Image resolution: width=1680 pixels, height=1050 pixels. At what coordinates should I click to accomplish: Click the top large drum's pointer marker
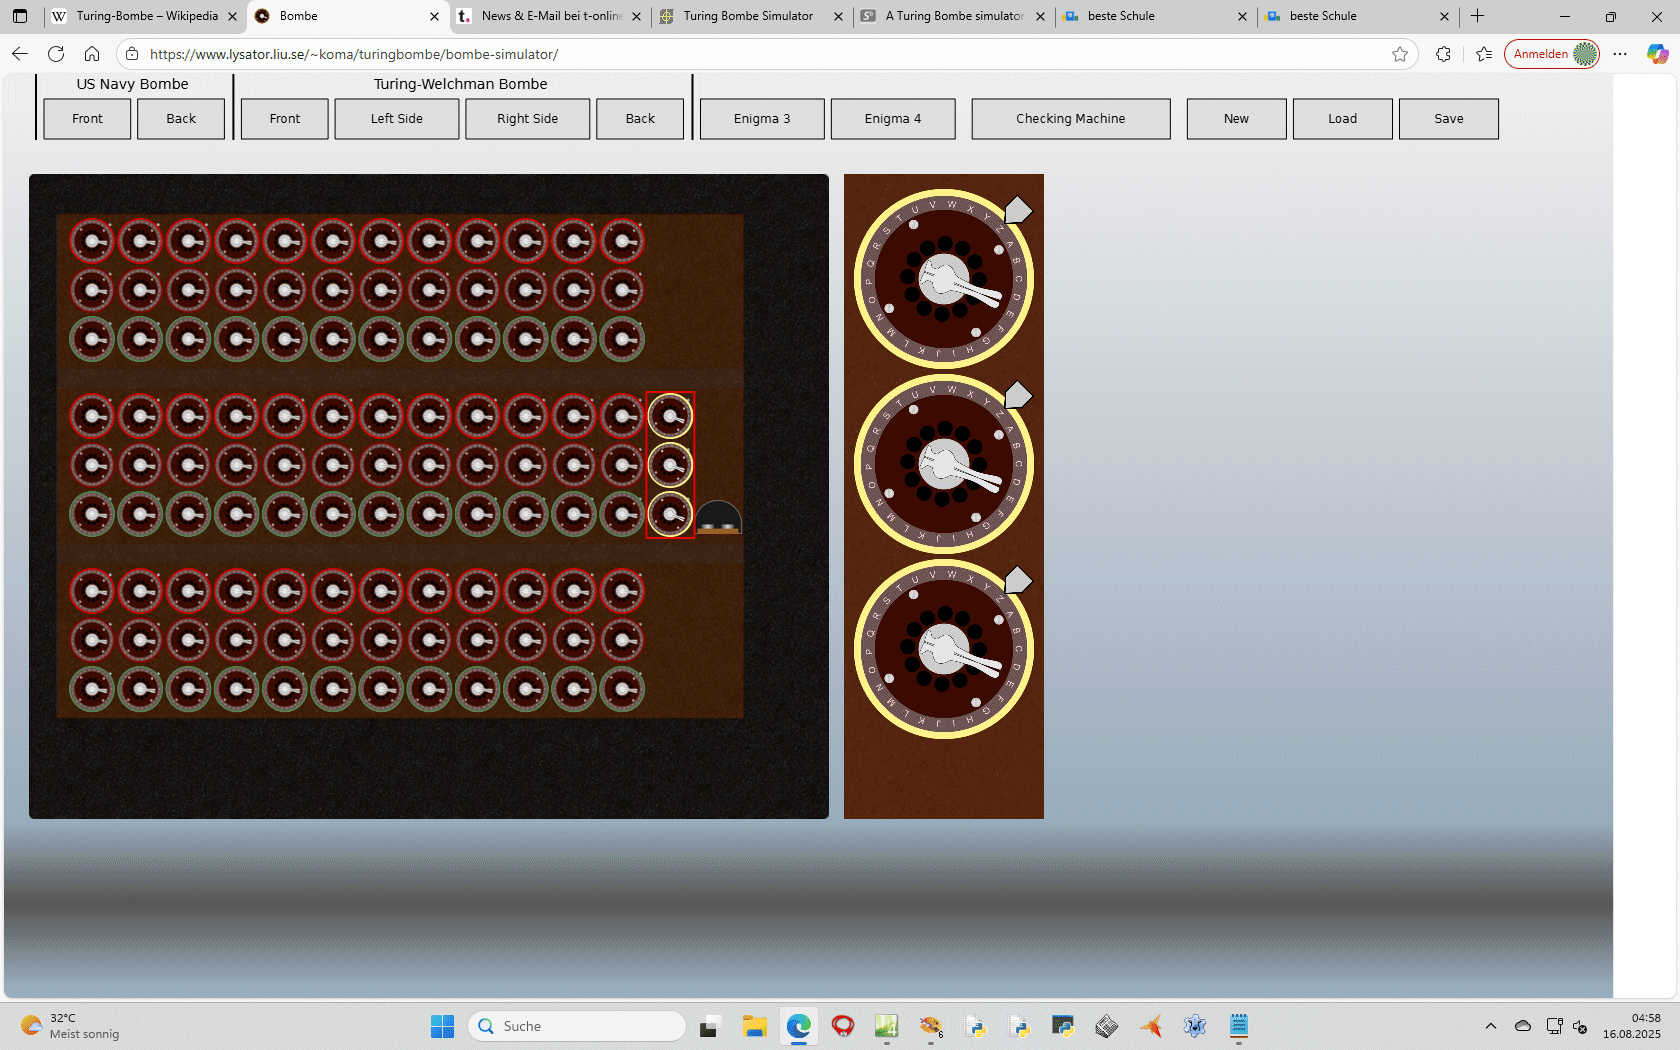[1017, 210]
